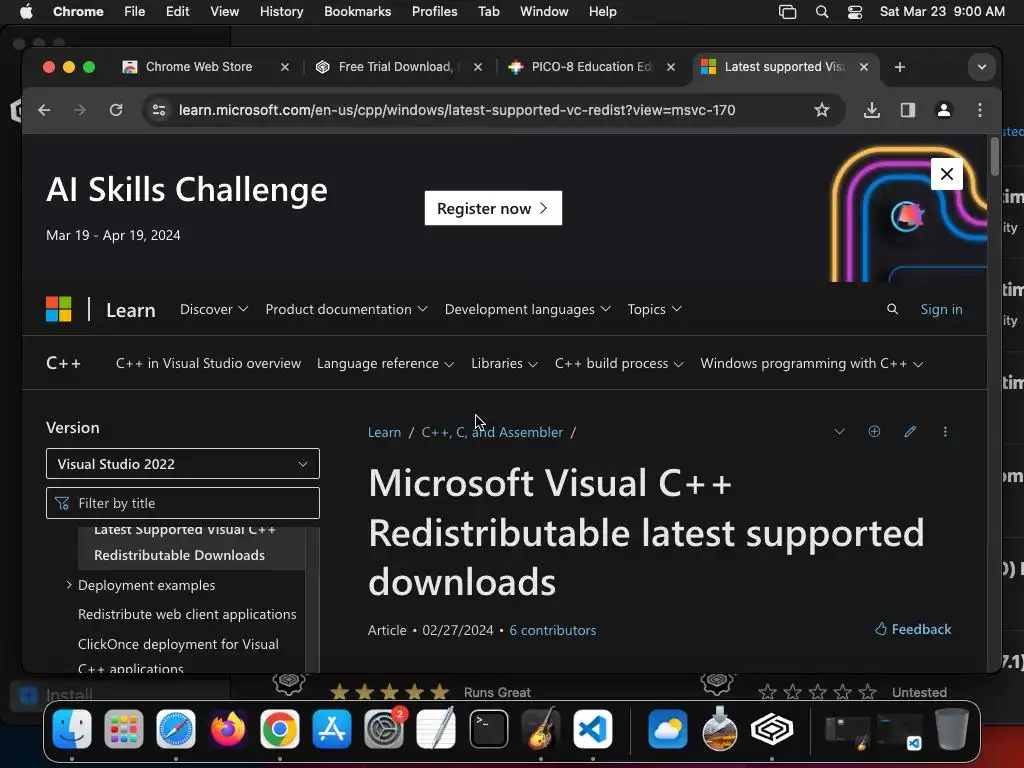
Task: Open ClickOnce deployment for Visual C++ applications
Action: point(178,655)
